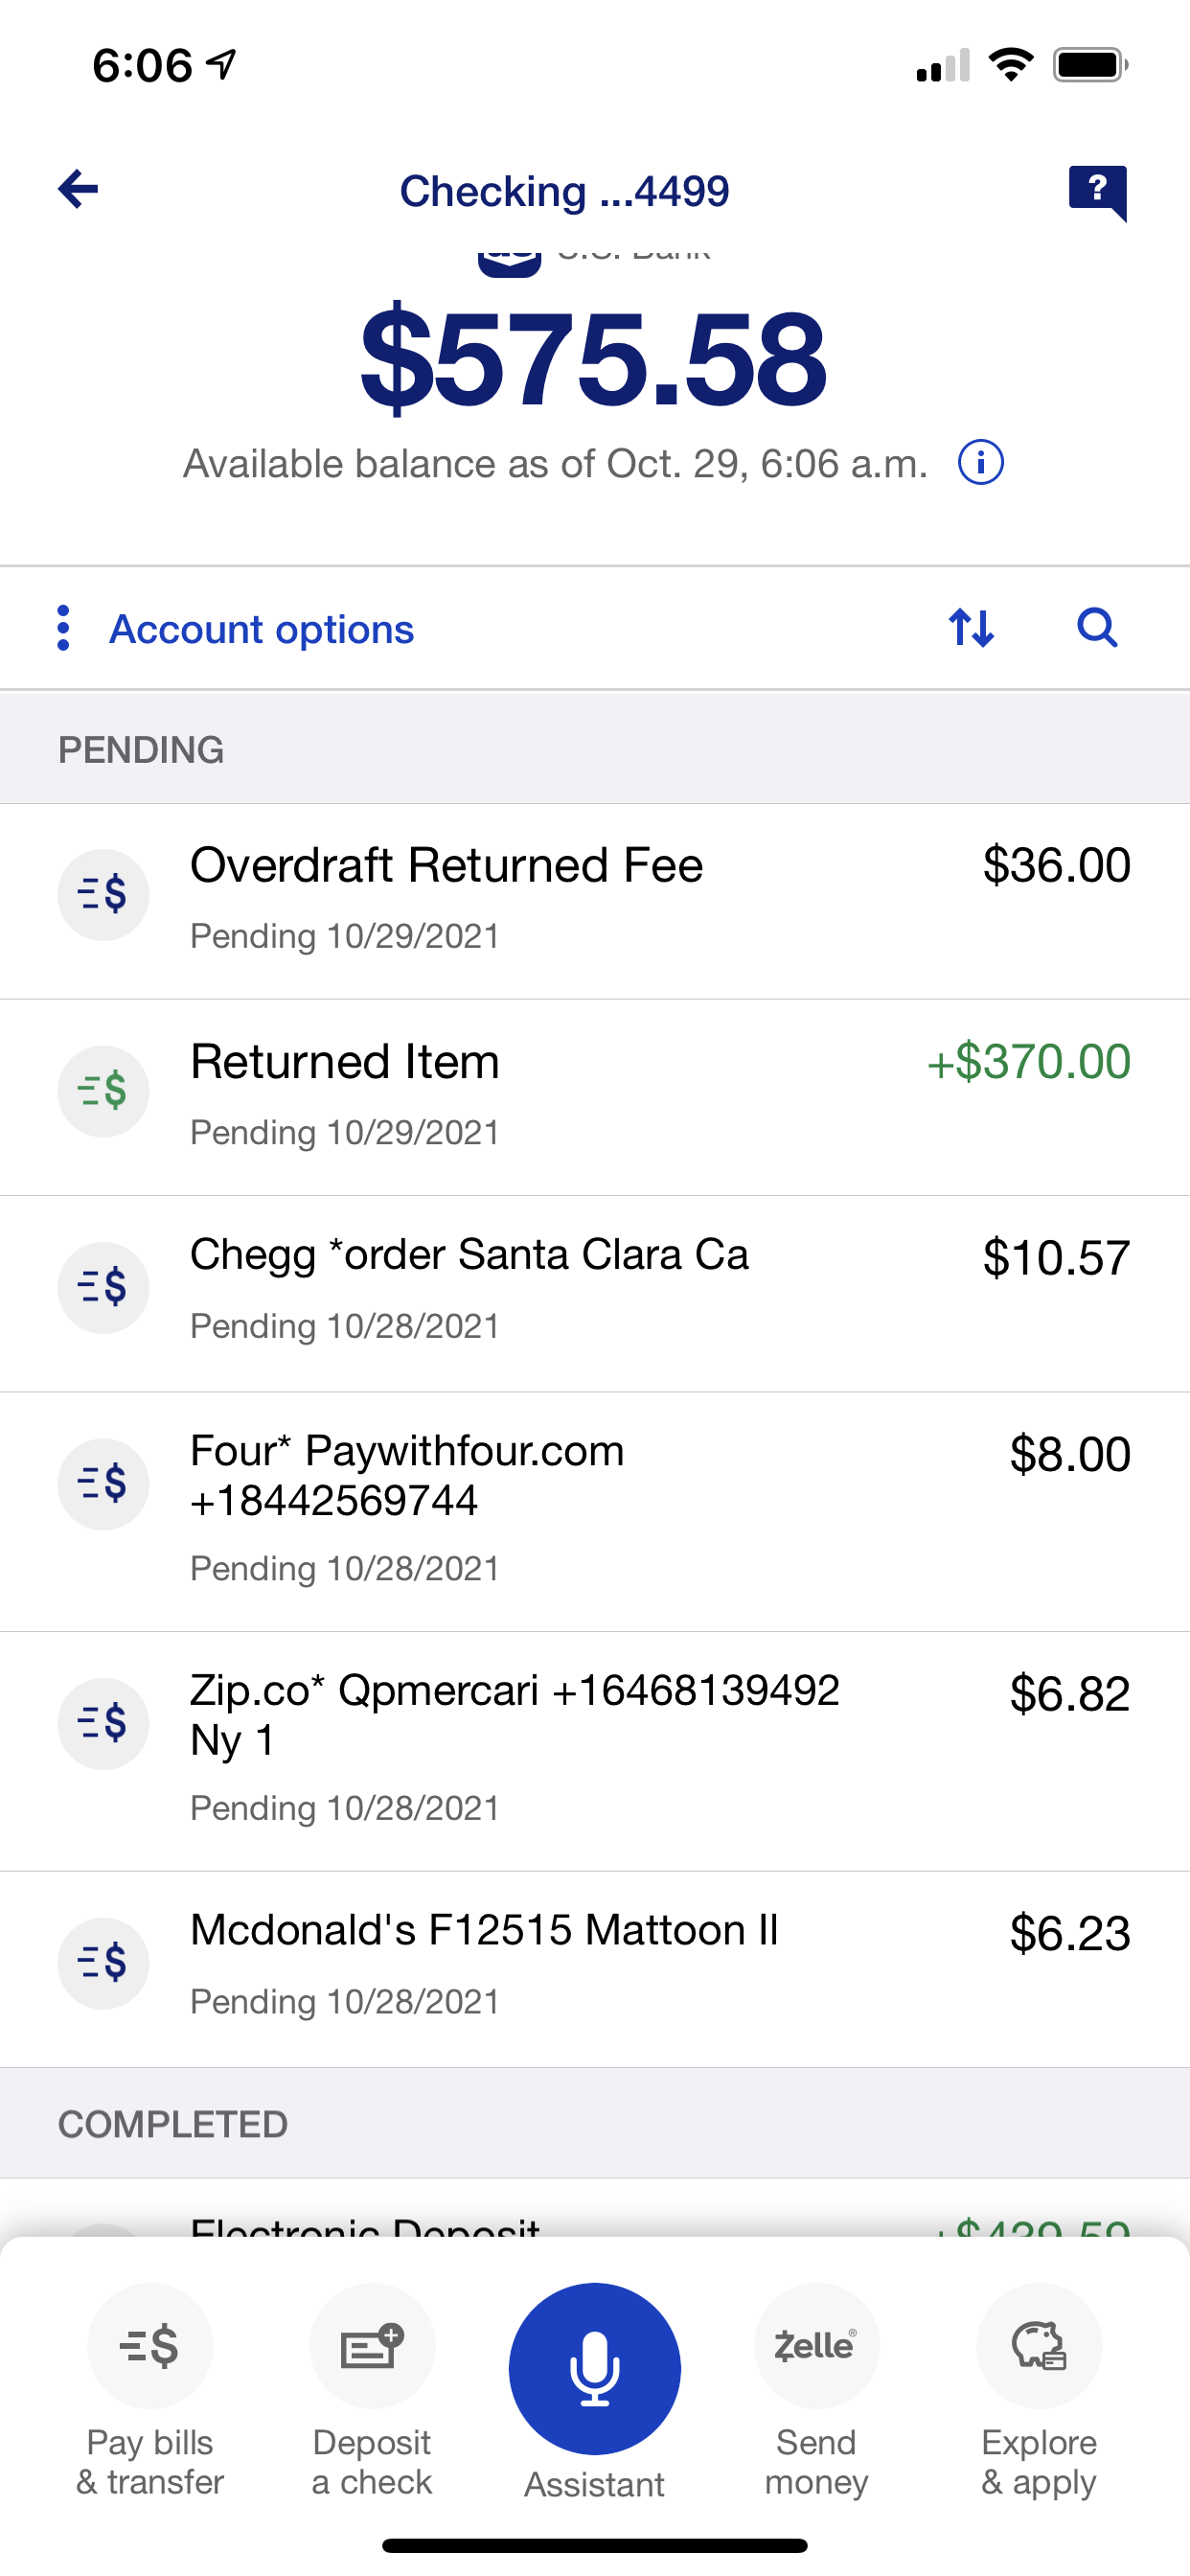The width and height of the screenshot is (1190, 2576).
Task: Expand the Account options menu
Action: tap(261, 629)
